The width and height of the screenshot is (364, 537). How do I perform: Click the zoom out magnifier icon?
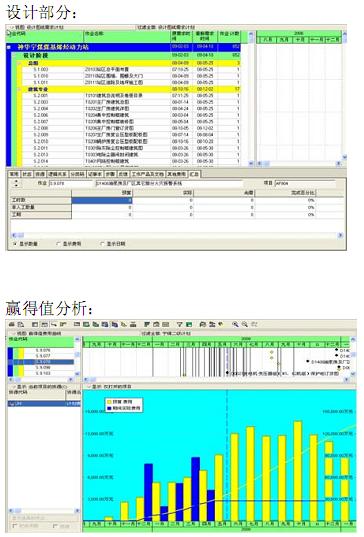pyautogui.click(x=245, y=324)
